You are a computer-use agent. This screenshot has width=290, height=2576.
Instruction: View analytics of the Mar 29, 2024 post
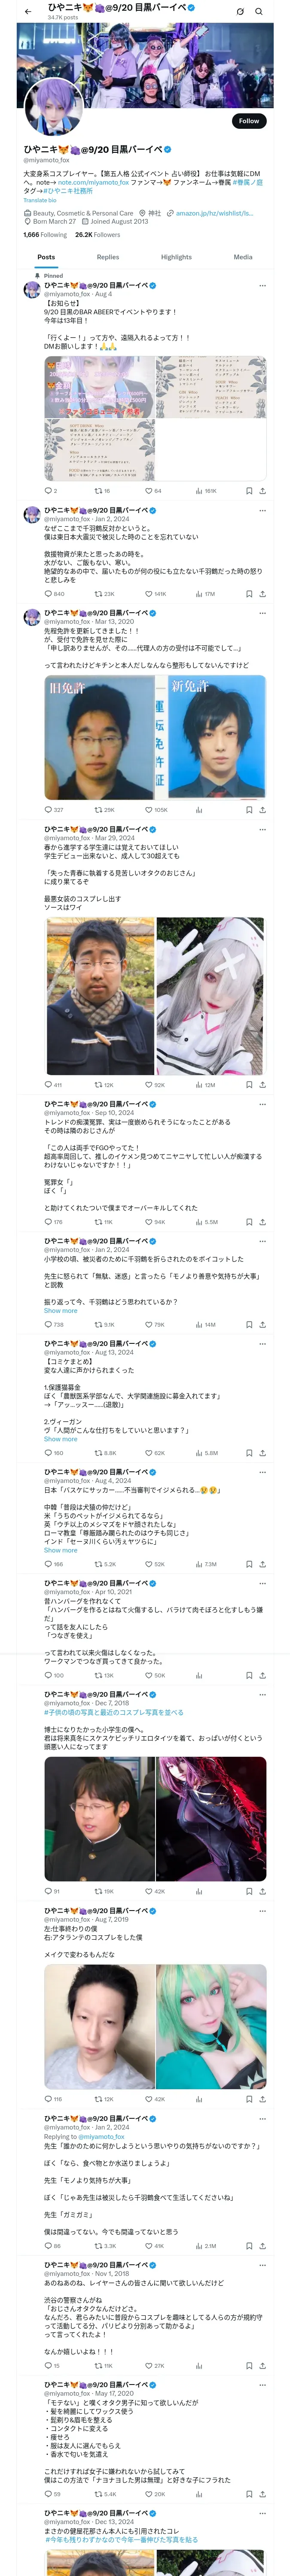point(199,1085)
